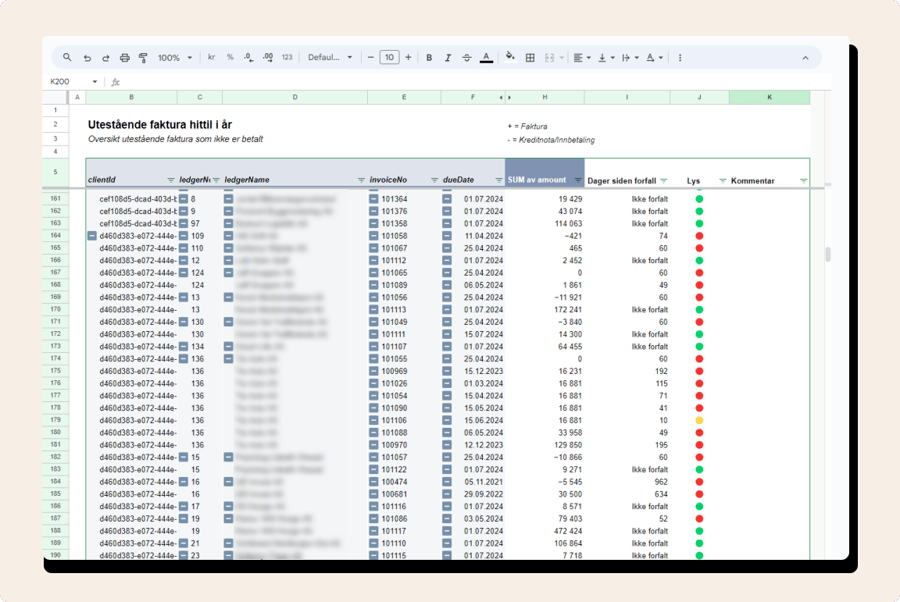
Task: Select column B header
Action: (131, 97)
